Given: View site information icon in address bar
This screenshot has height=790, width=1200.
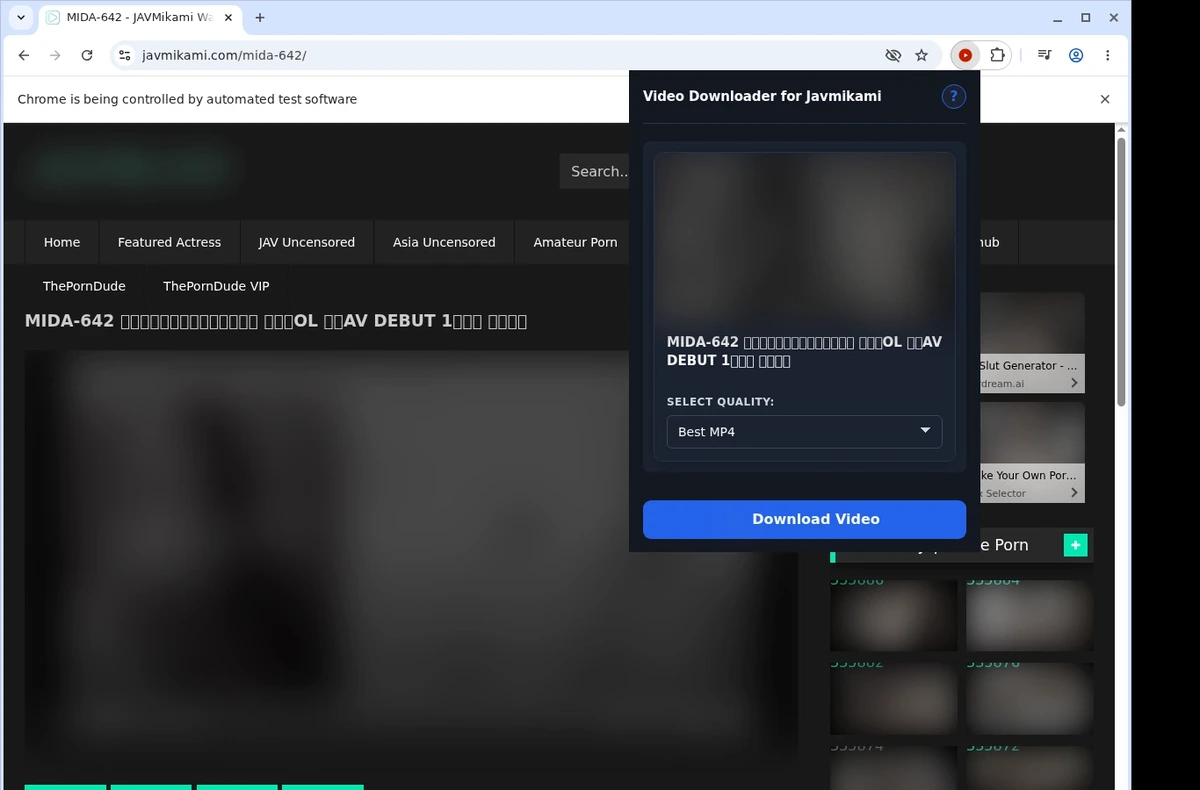Looking at the screenshot, I should pyautogui.click(x=124, y=56).
